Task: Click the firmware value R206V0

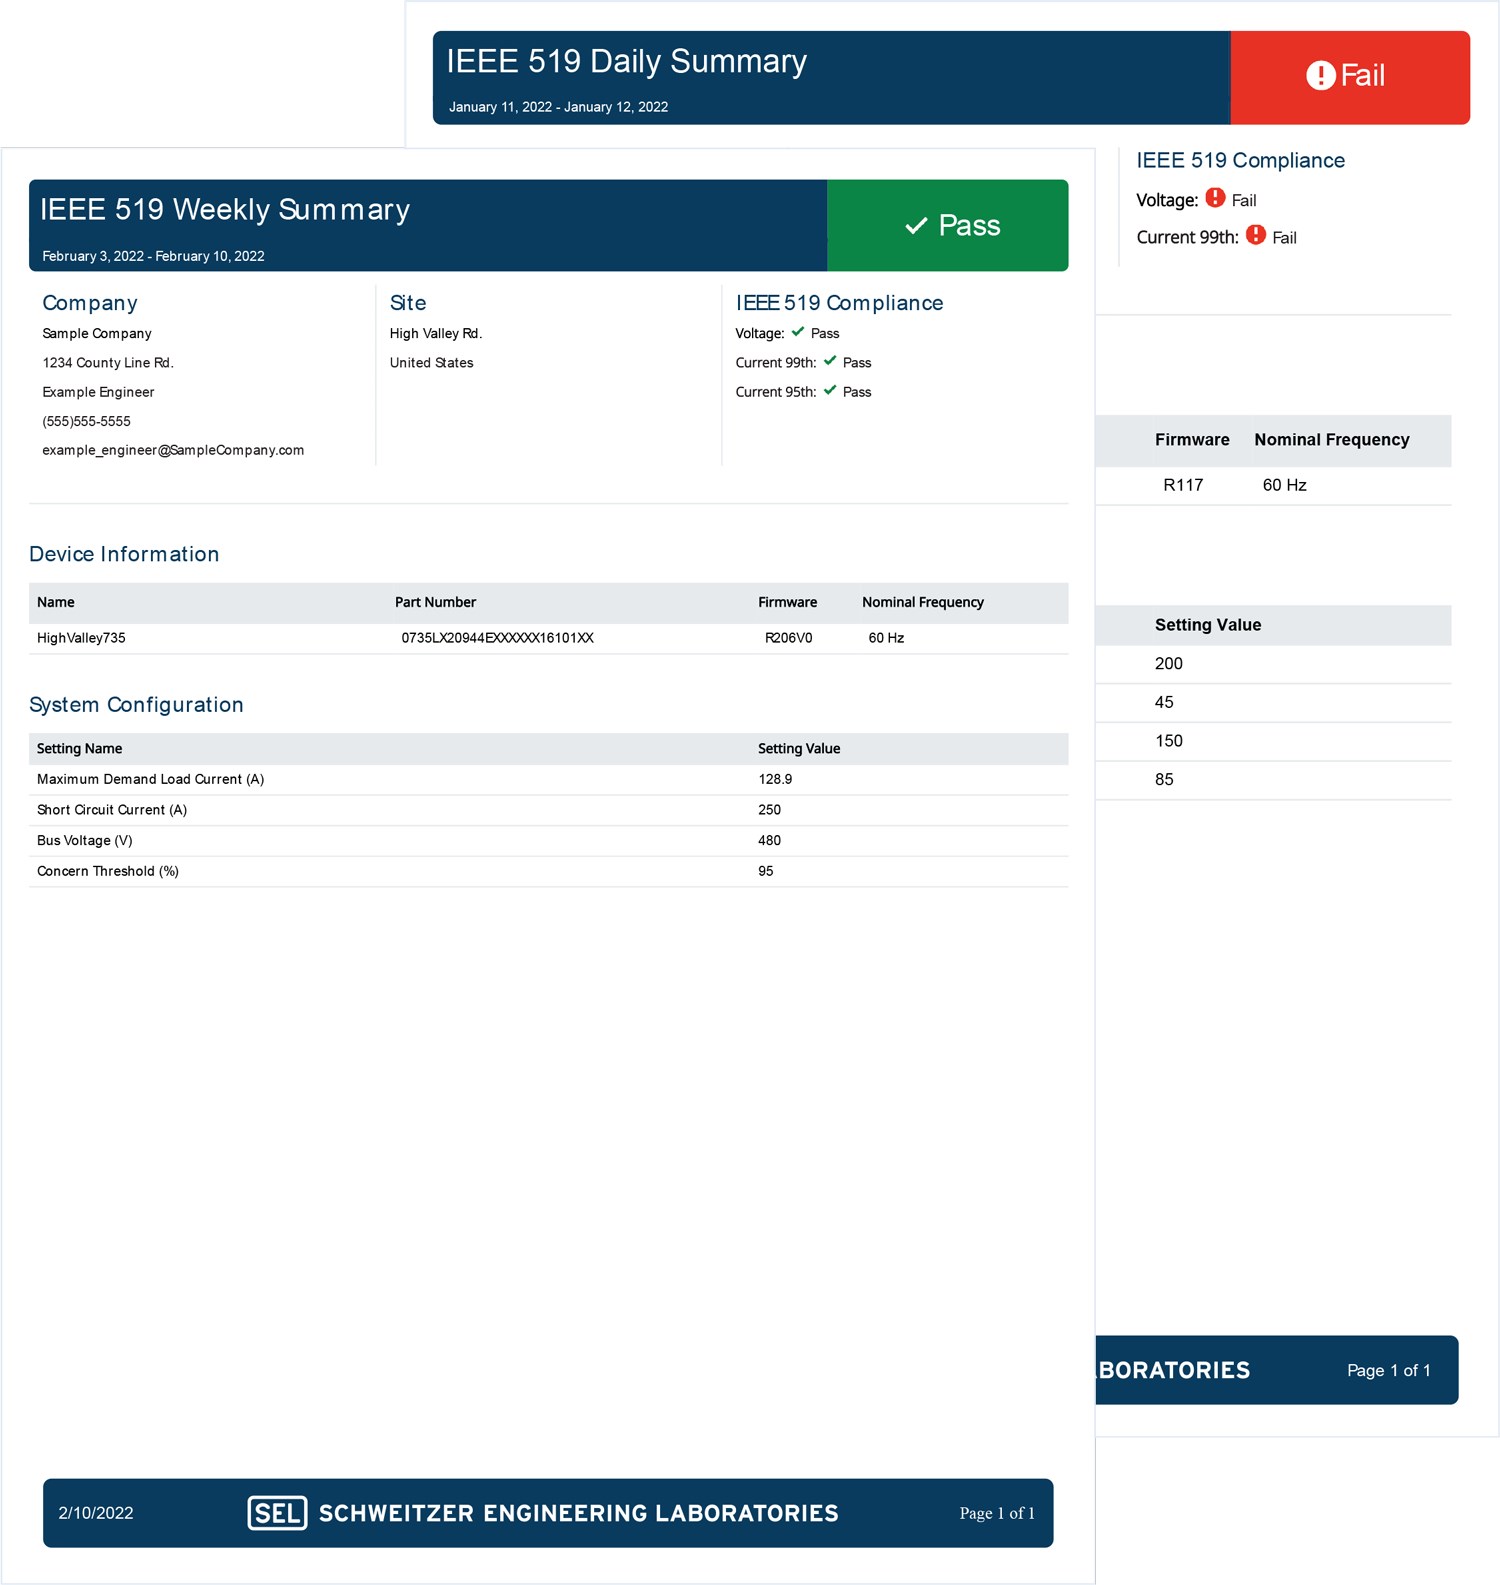Action: click(788, 638)
